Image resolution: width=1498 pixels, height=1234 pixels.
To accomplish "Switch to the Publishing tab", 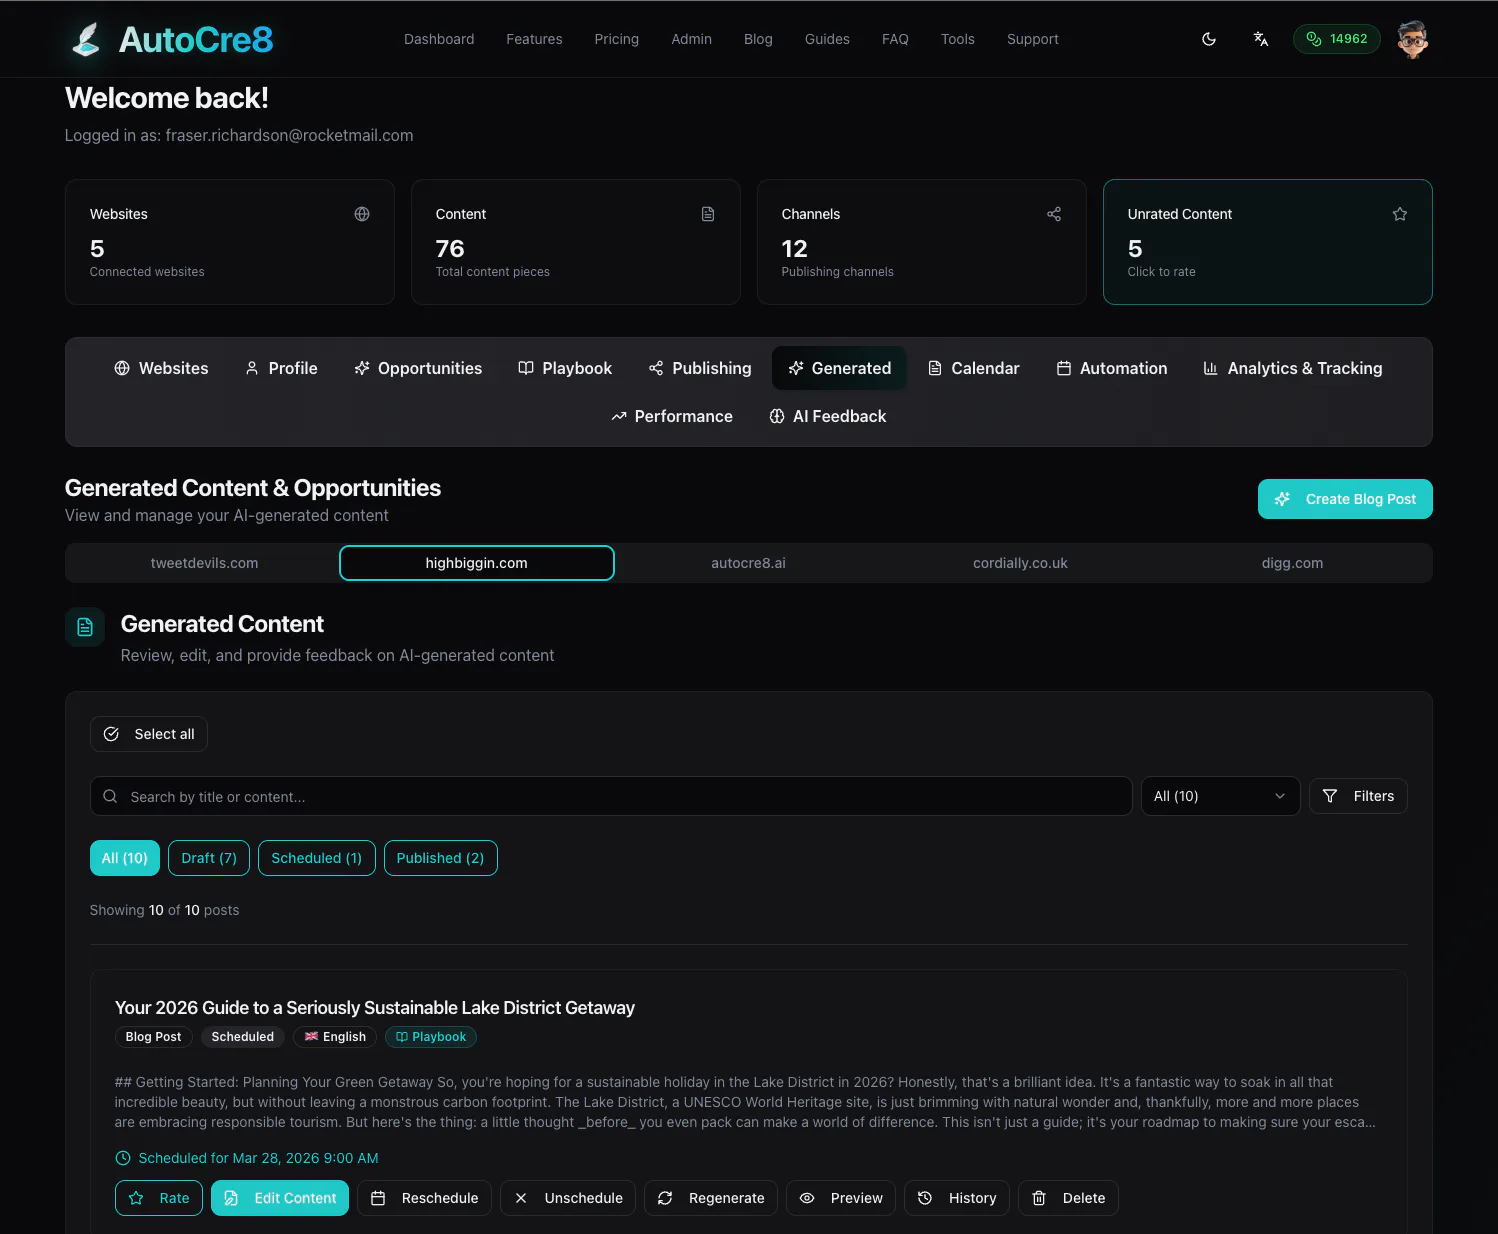I will (x=699, y=368).
